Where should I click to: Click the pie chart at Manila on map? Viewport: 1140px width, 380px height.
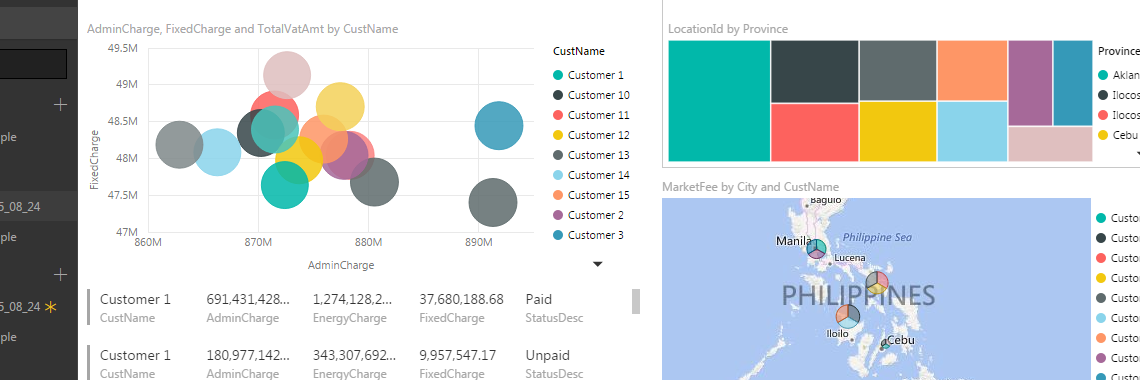coord(816,249)
